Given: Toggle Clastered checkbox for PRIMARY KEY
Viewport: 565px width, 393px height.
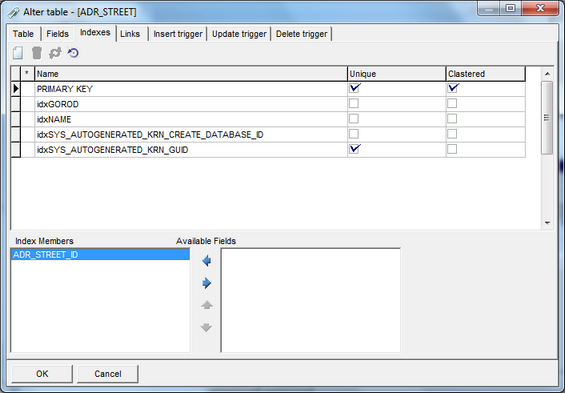Looking at the screenshot, I should (x=453, y=88).
